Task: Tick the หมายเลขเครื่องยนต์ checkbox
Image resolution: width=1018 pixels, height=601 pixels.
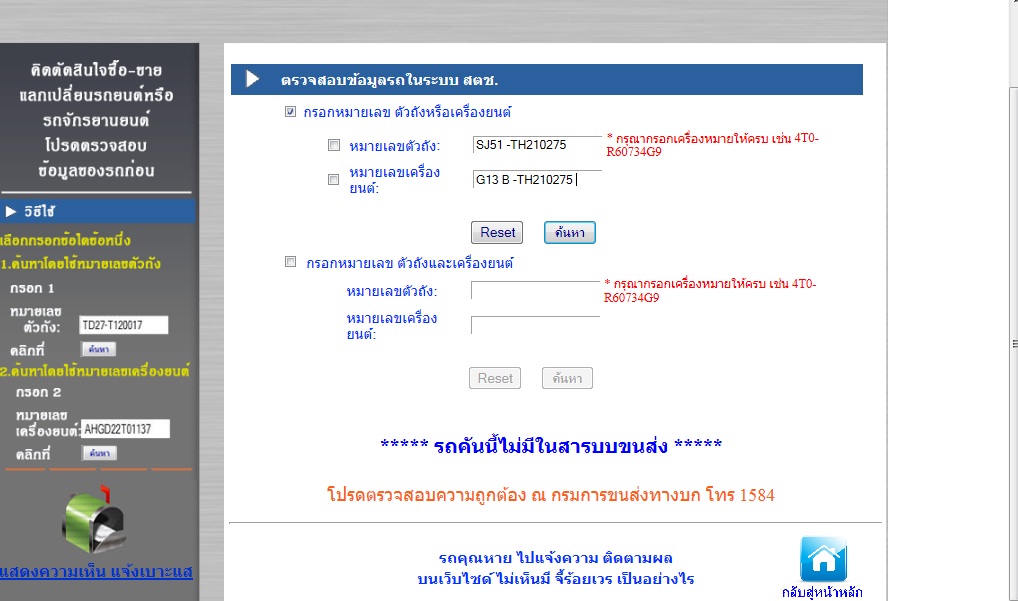Action: pyautogui.click(x=334, y=180)
